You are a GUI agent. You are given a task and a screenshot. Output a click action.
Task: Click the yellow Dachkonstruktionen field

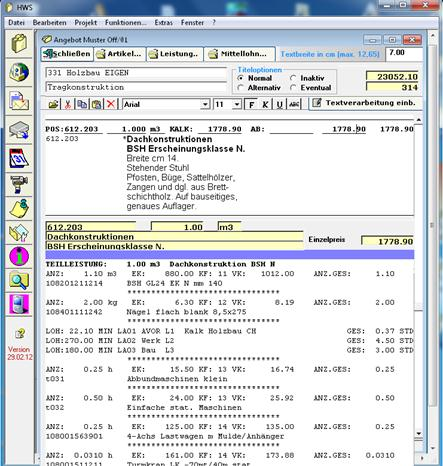[174, 237]
